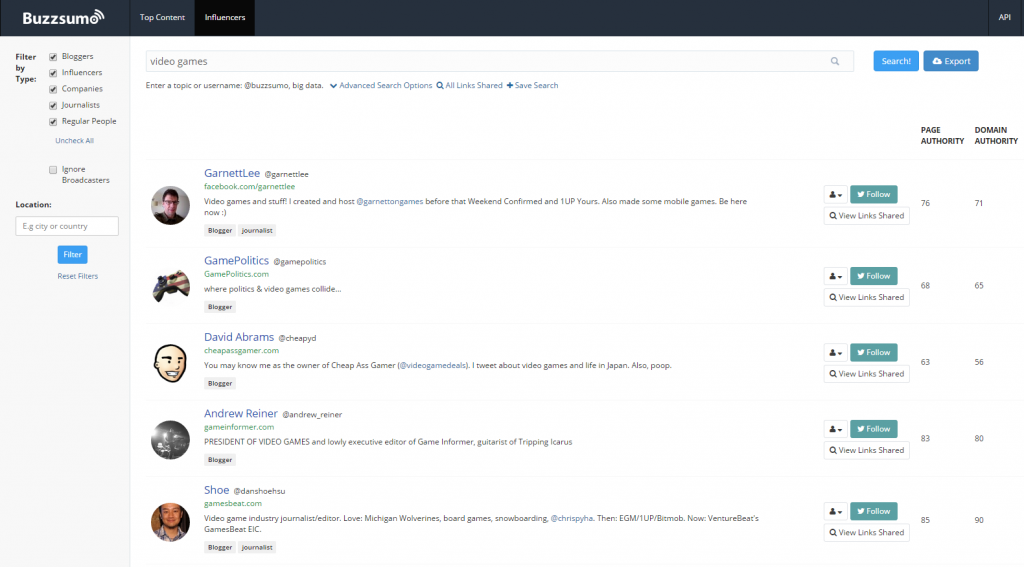Export the influencer results

click(951, 61)
